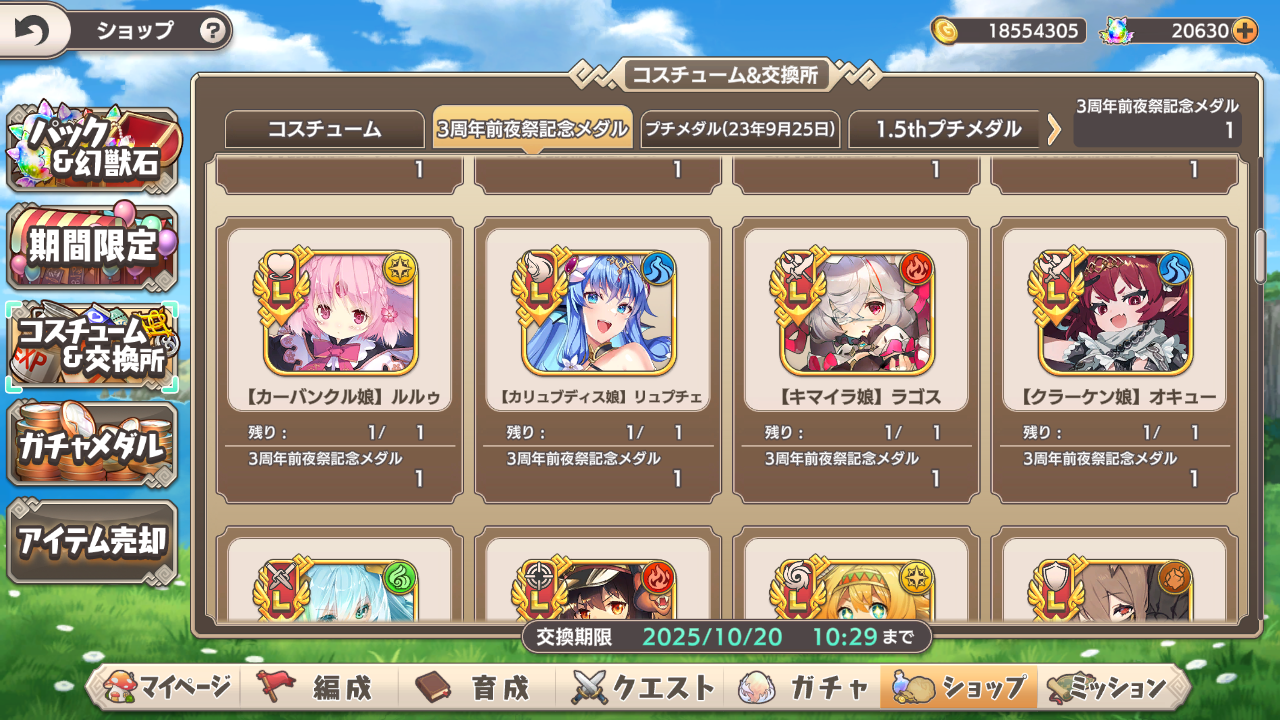Tap the plus icon beside gems

point(1244,31)
